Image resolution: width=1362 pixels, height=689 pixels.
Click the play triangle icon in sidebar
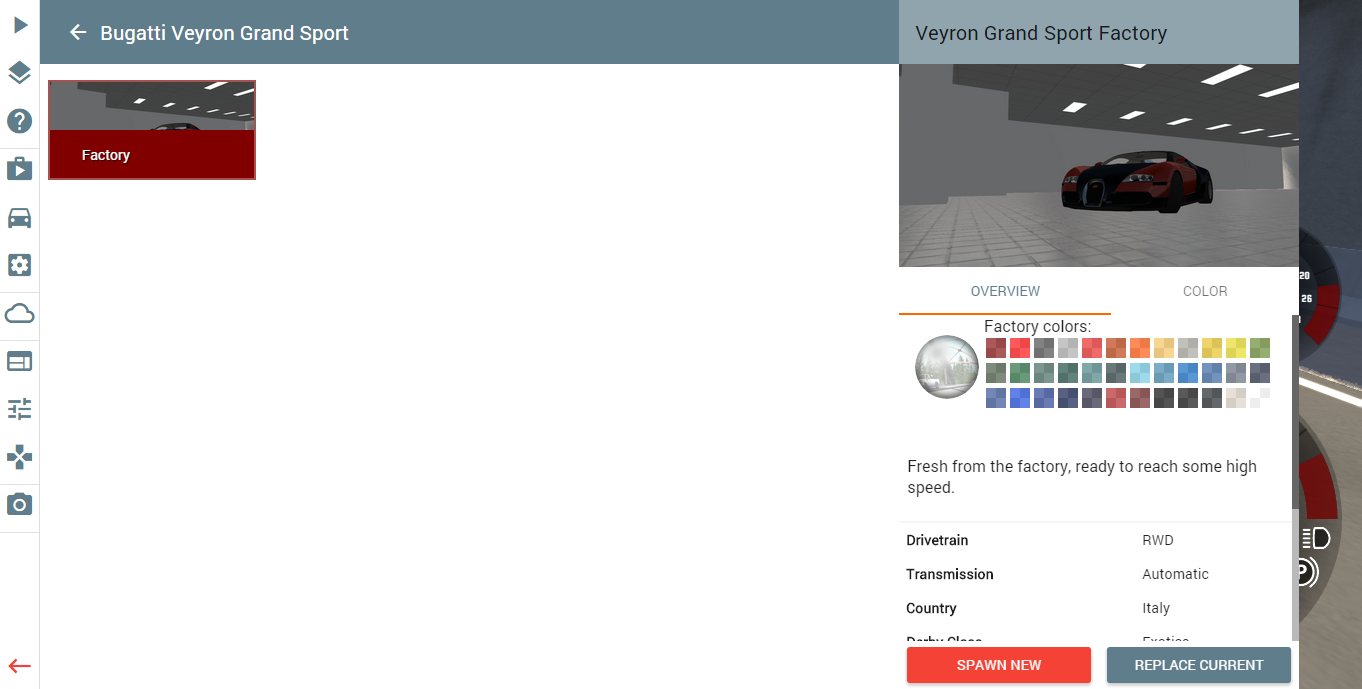pos(20,25)
